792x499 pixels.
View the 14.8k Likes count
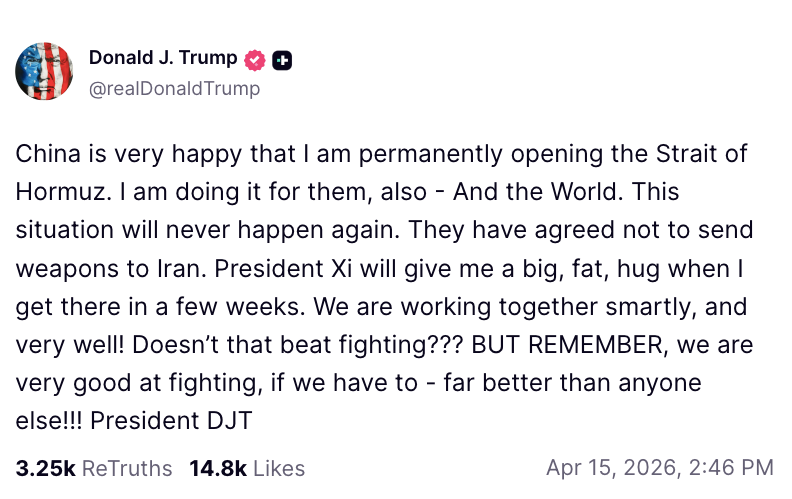click(x=248, y=468)
